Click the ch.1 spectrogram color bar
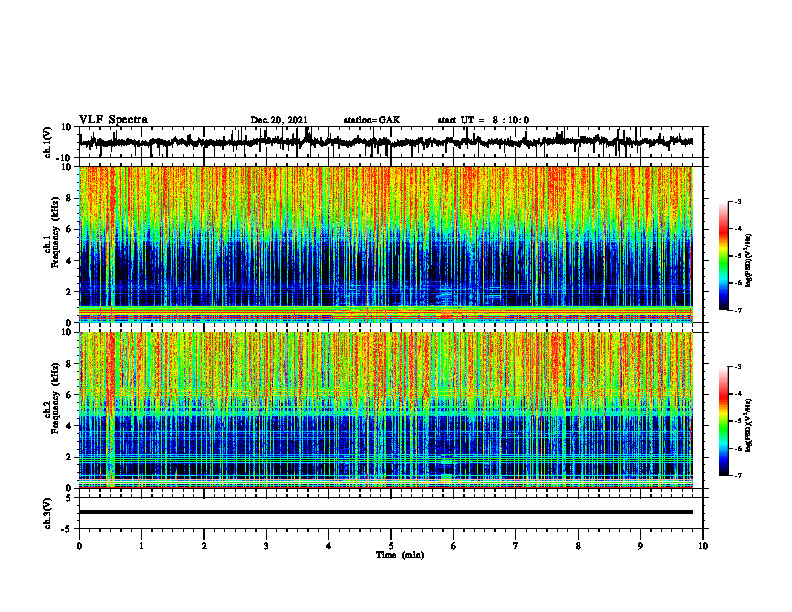Image resolution: width=792 pixels, height=612 pixels. (x=723, y=255)
